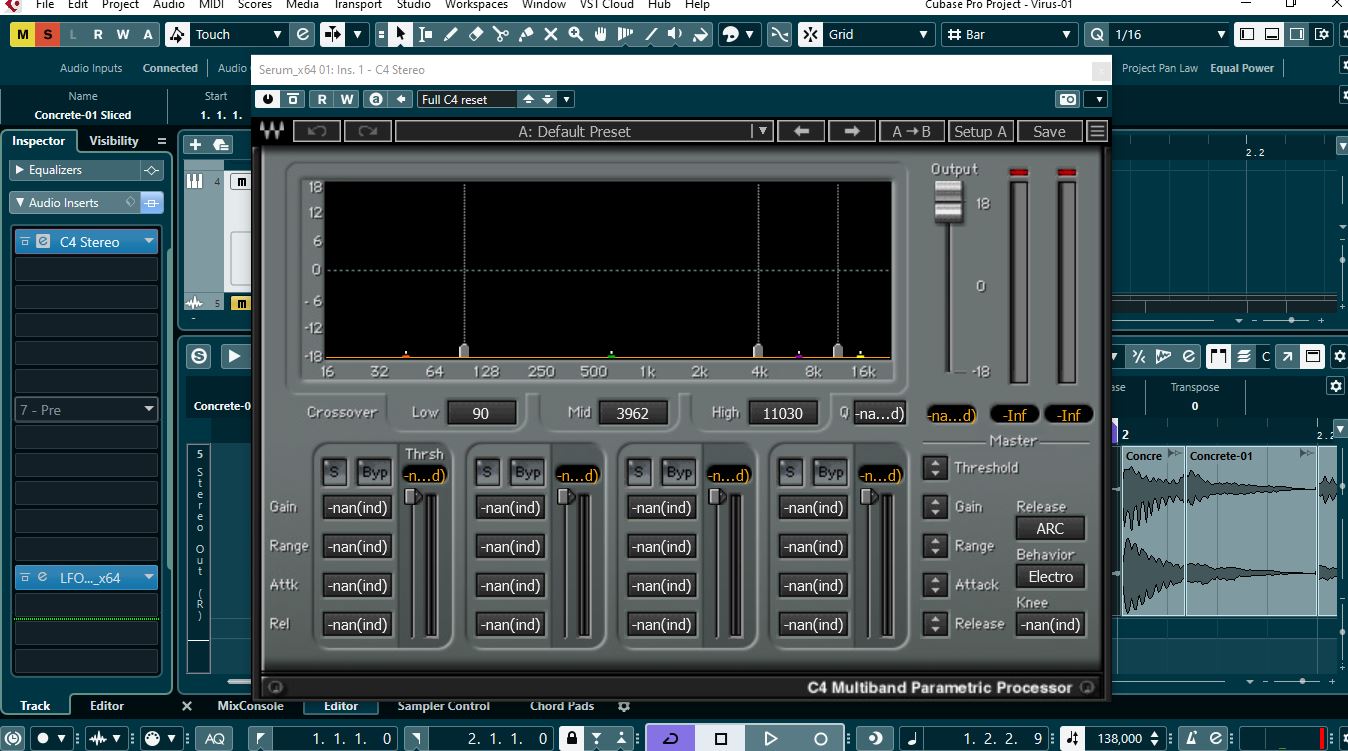The height and width of the screenshot is (751, 1348).
Task: Enable Solo on the first C4 band
Action: 334,472
